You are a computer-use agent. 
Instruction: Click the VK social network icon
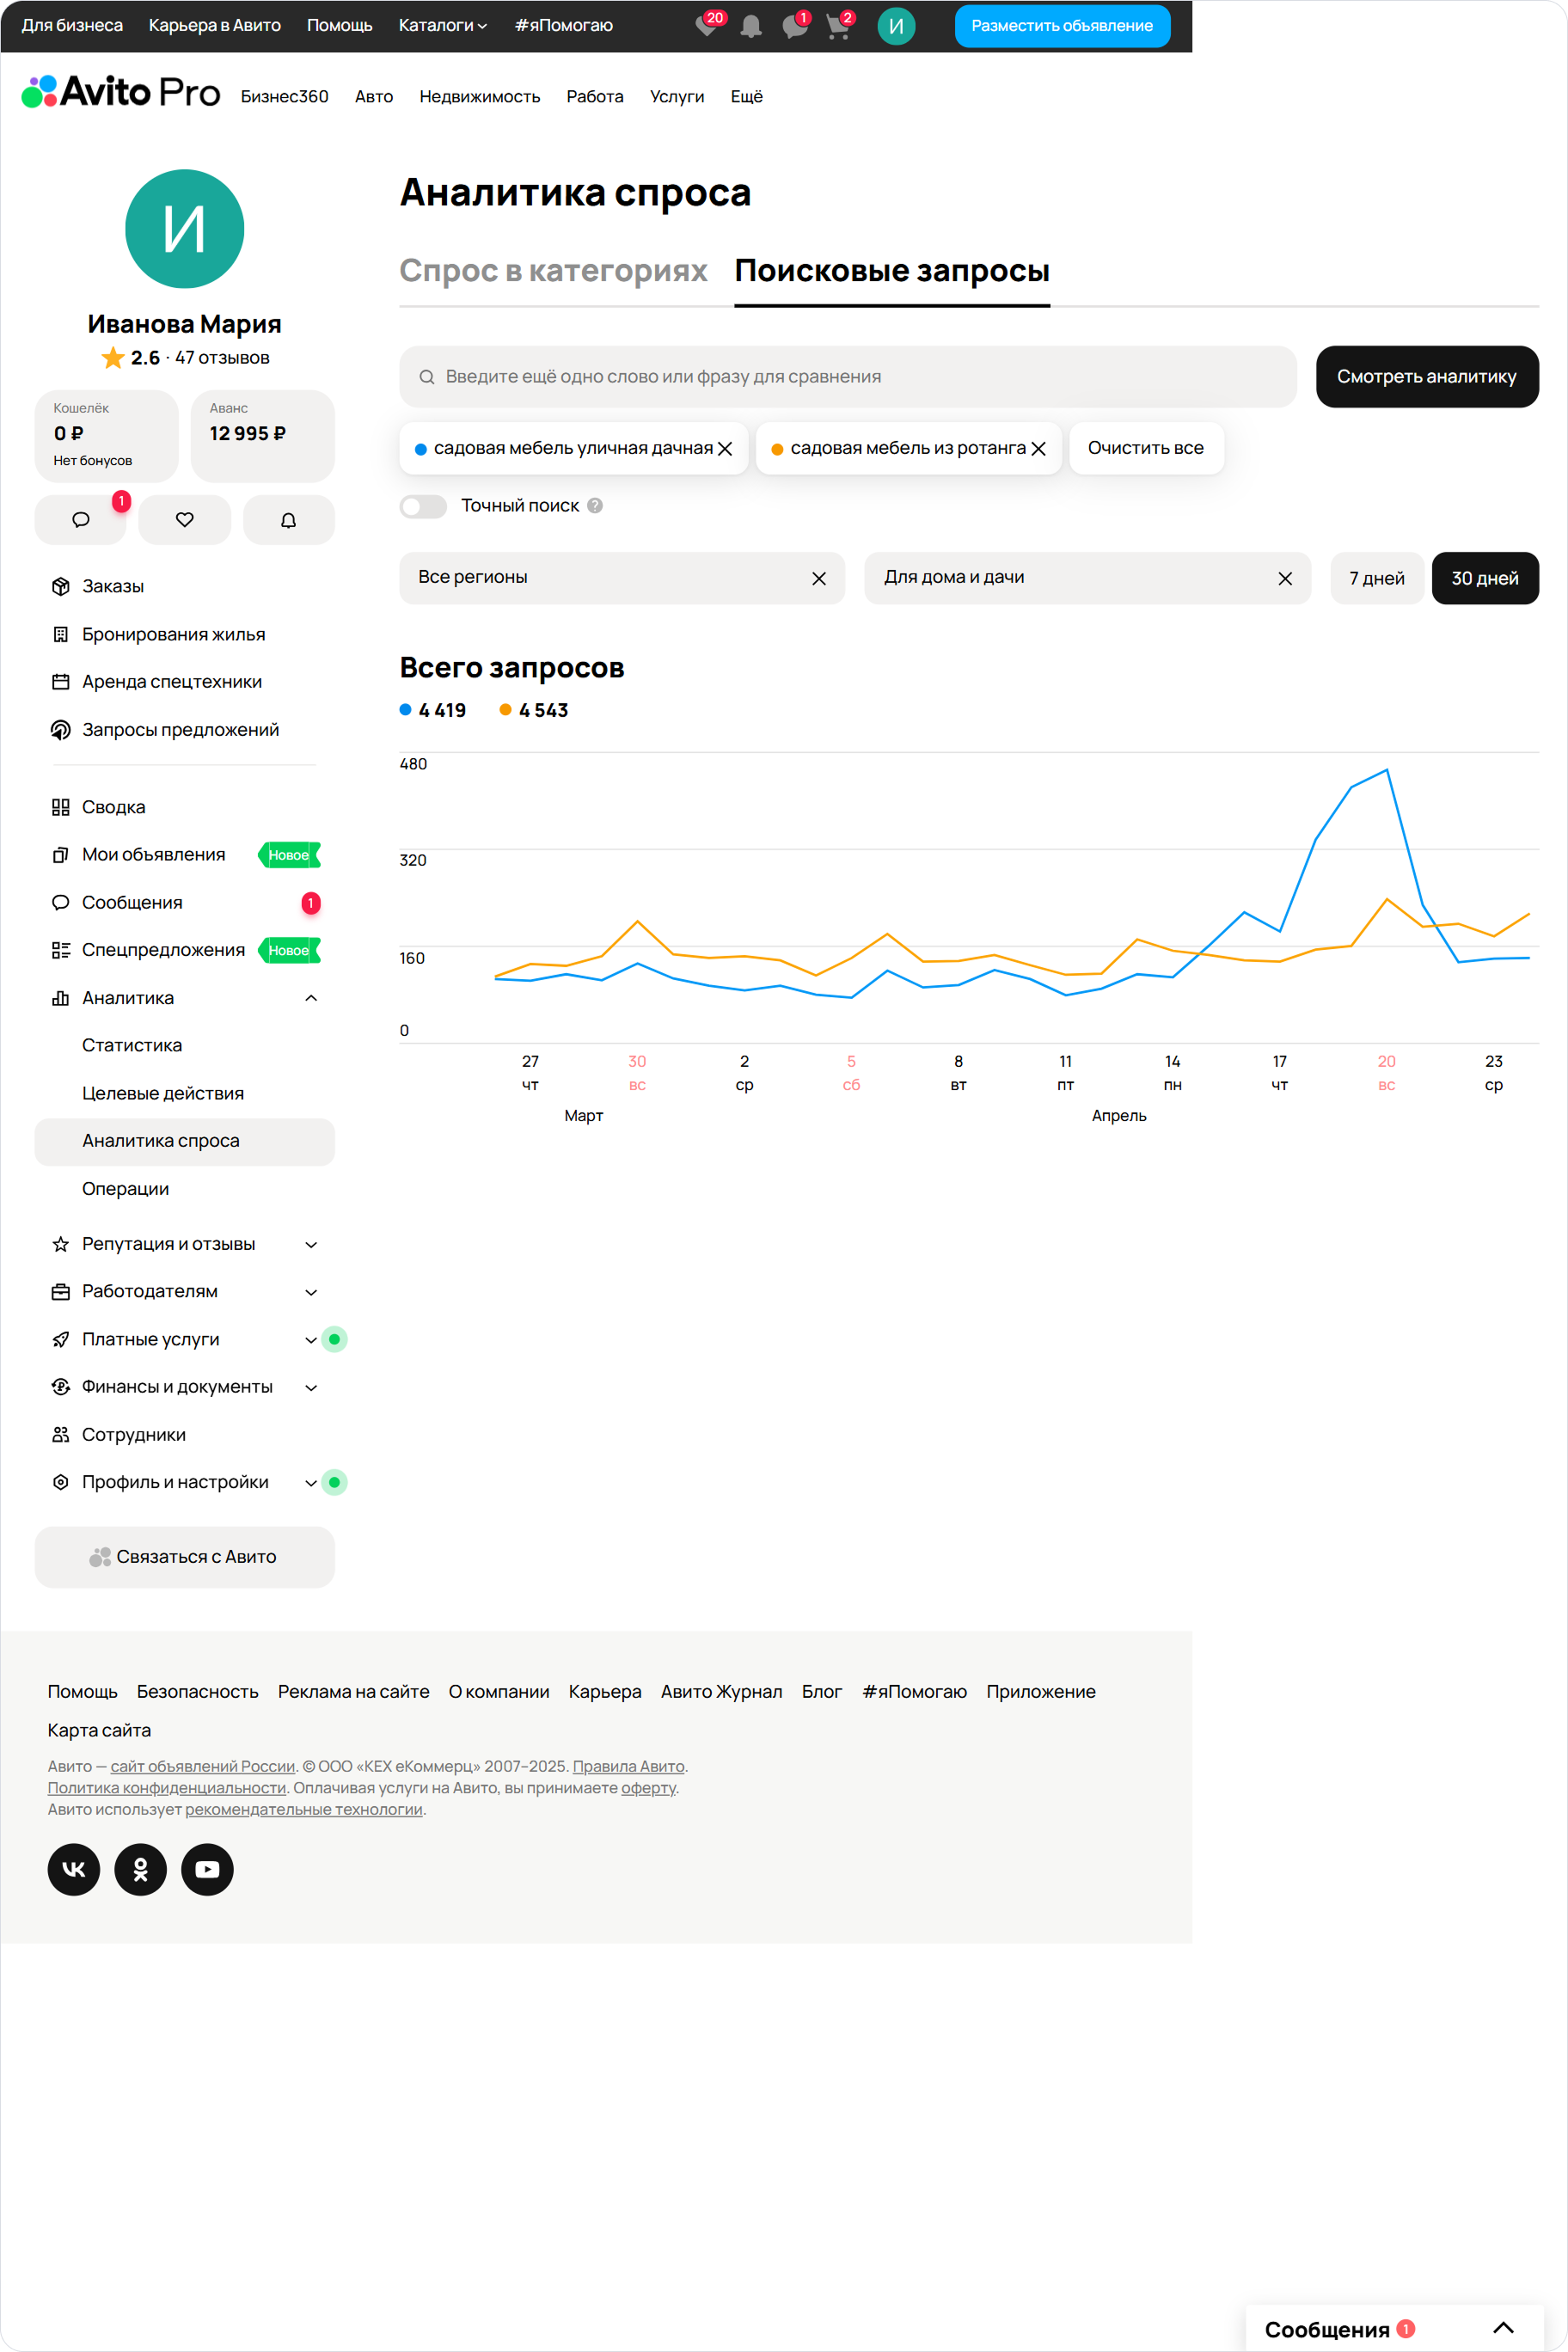tap(74, 1869)
